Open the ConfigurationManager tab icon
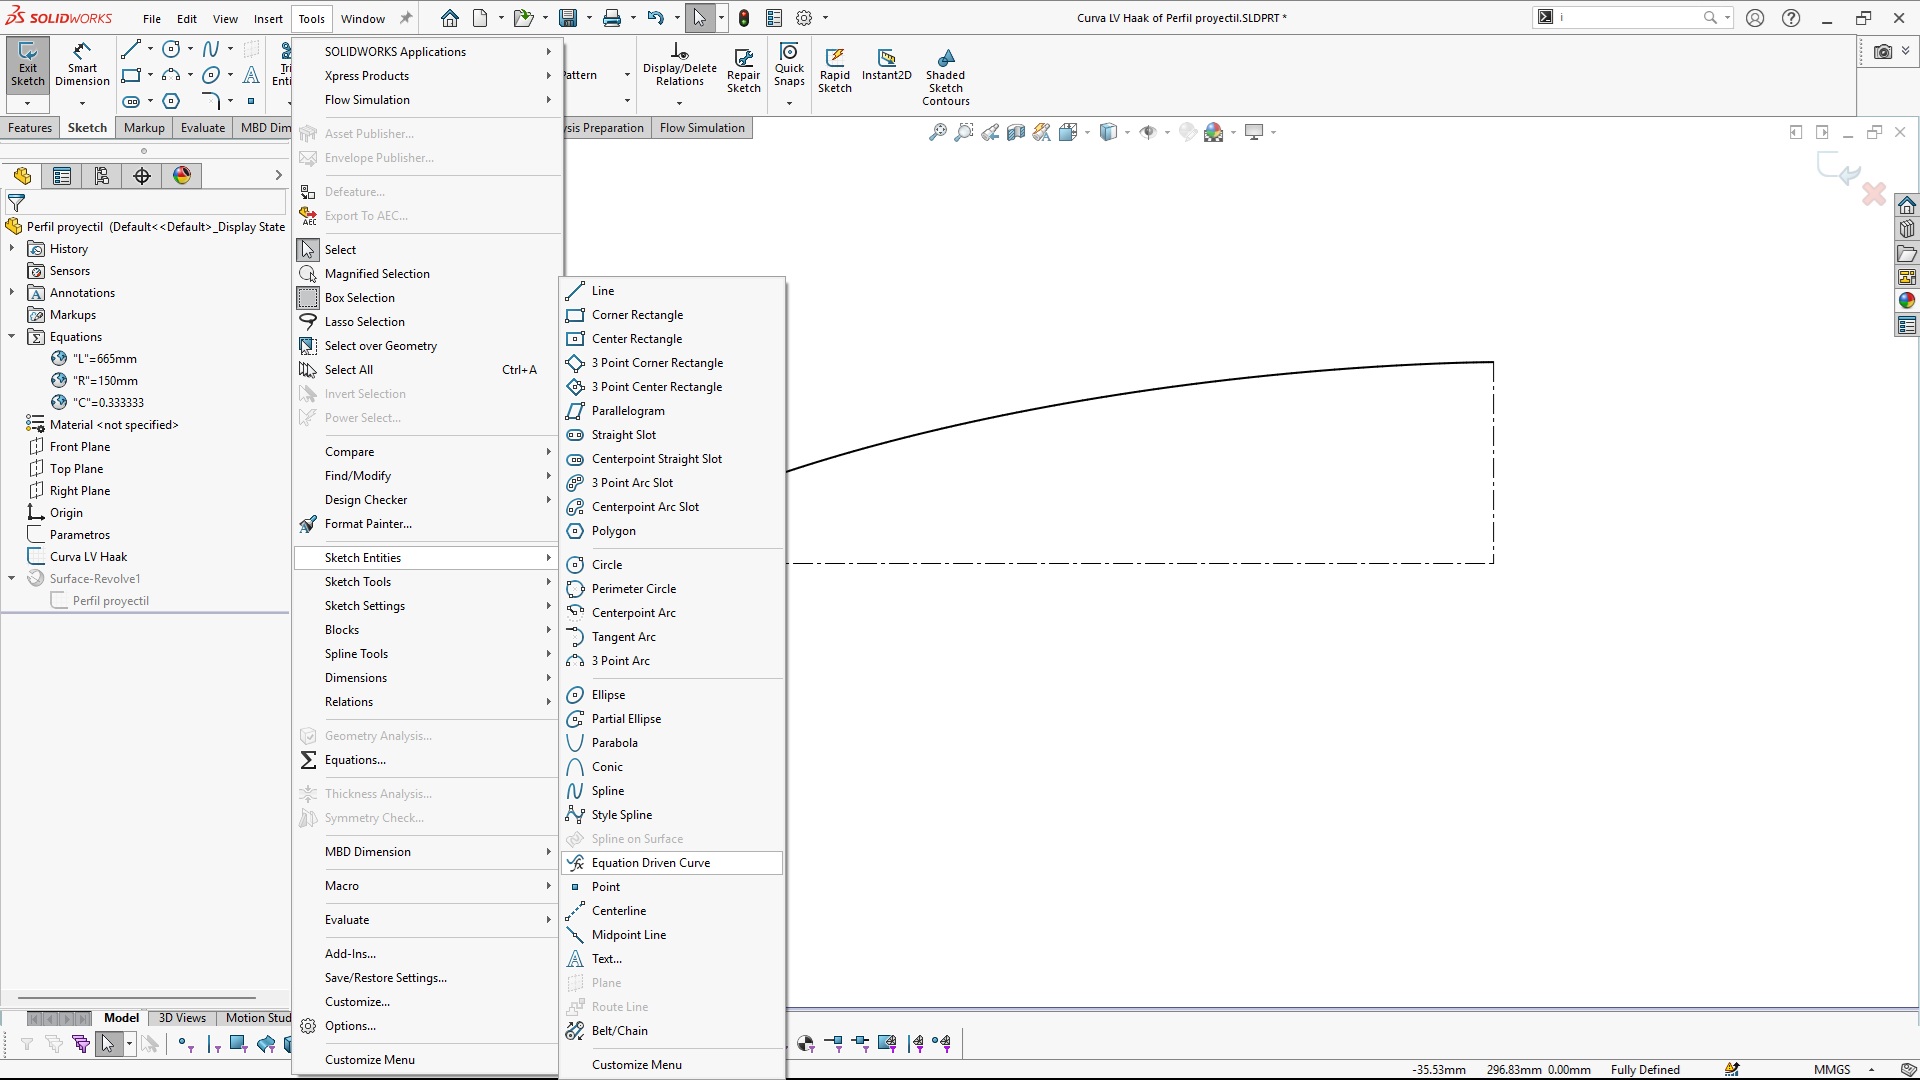The image size is (1920, 1080). point(102,176)
